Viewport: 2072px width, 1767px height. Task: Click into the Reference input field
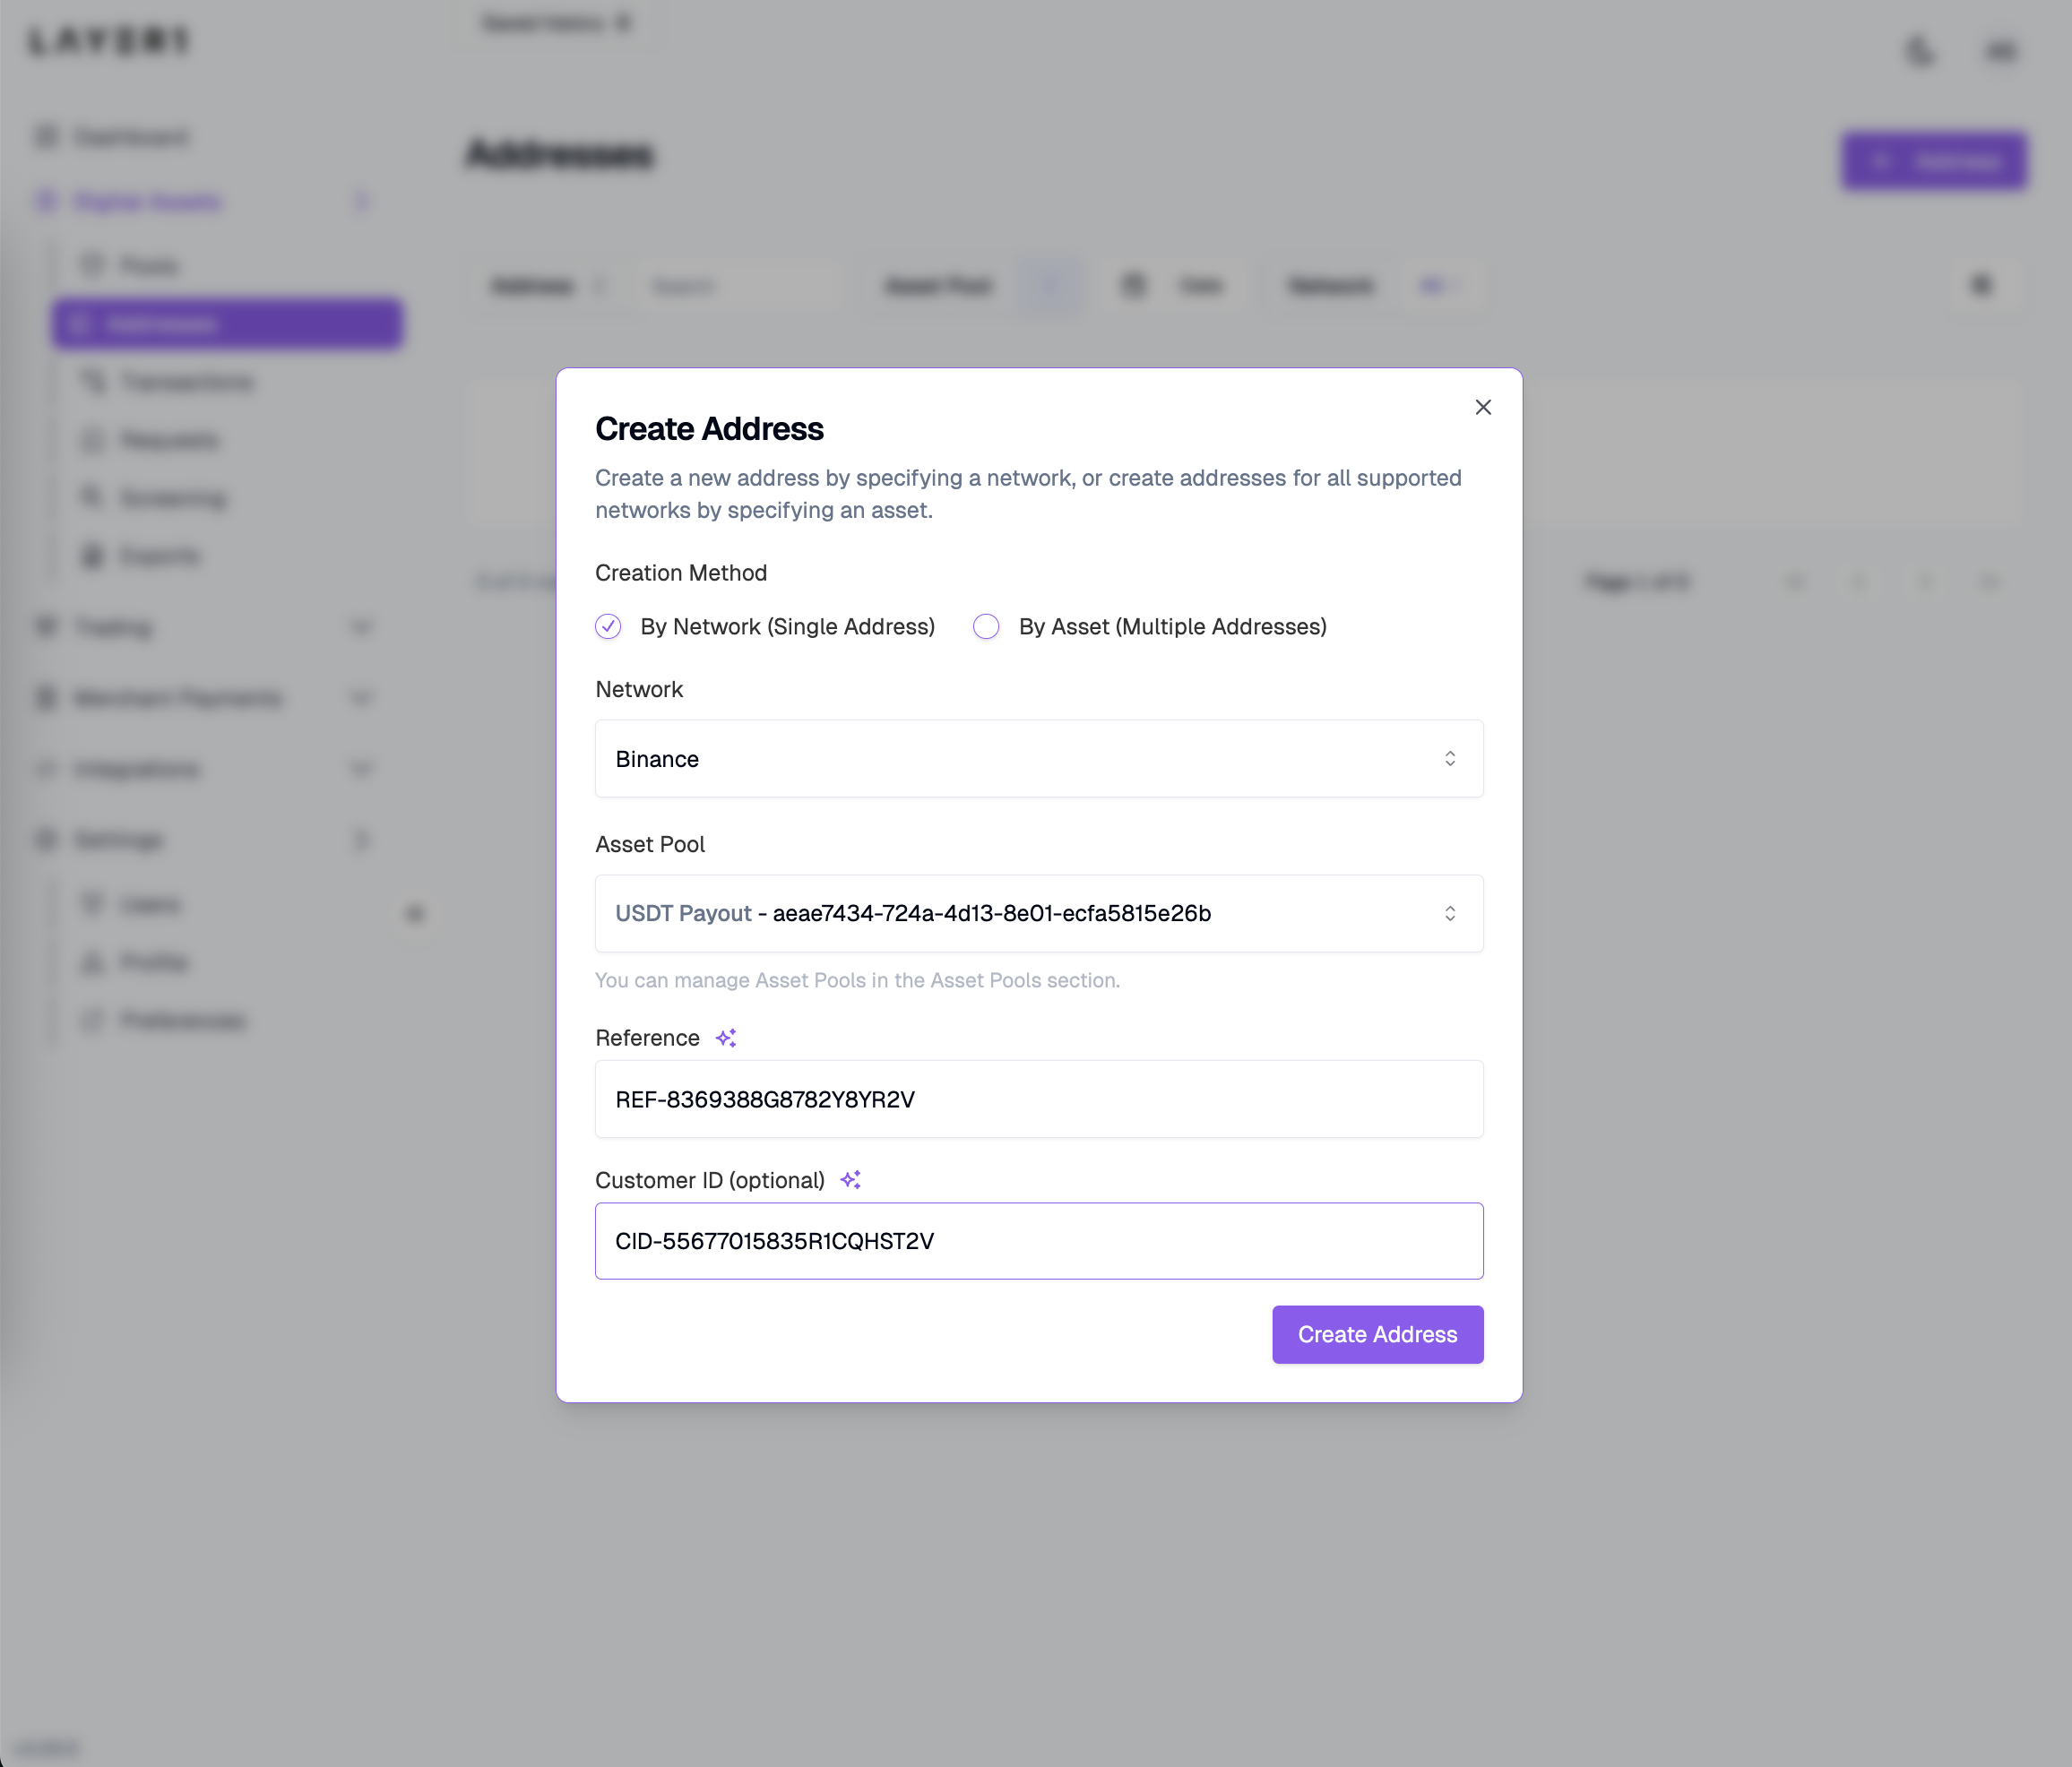[x=1038, y=1099]
